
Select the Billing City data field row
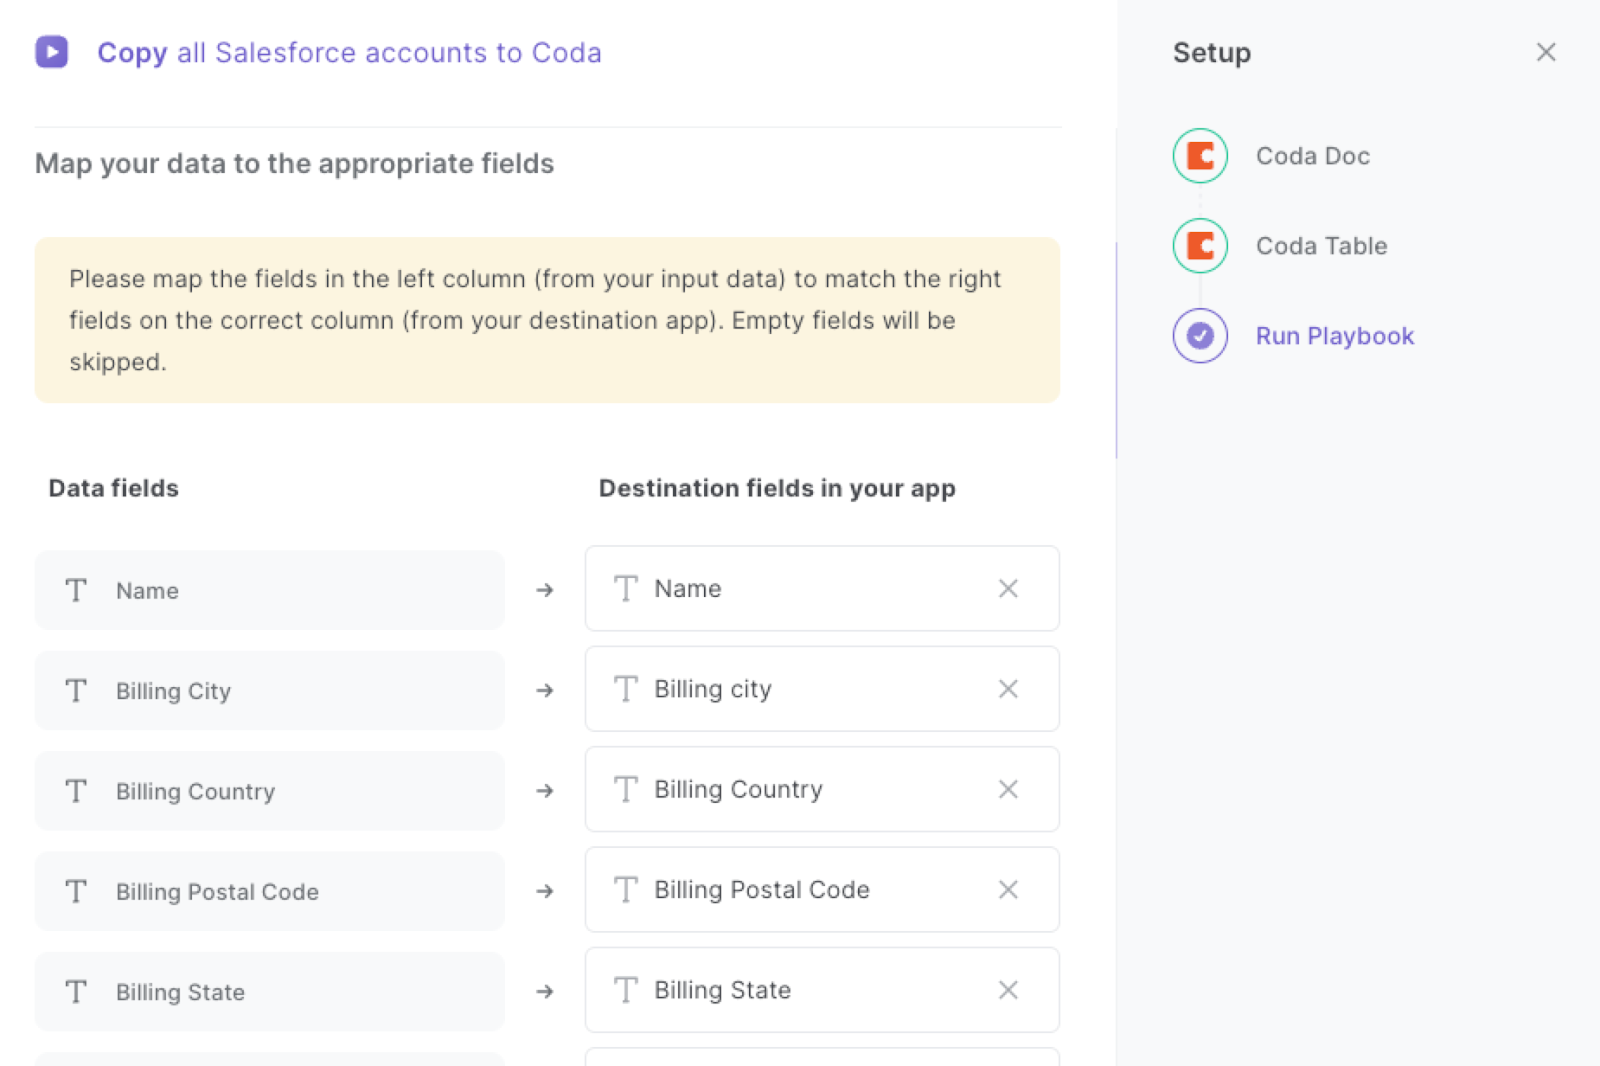pyautogui.click(x=270, y=691)
